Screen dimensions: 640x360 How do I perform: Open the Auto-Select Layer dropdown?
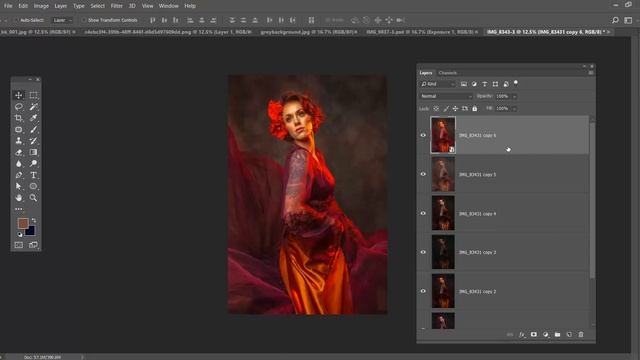pos(62,20)
